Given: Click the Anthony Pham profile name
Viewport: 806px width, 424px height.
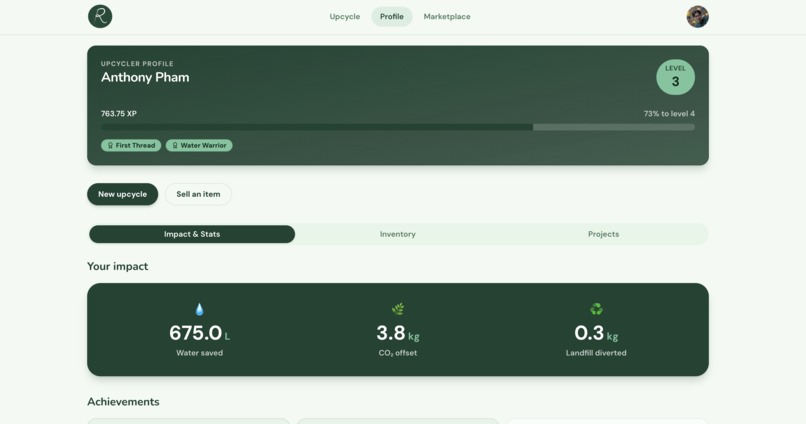Looking at the screenshot, I should coord(145,78).
